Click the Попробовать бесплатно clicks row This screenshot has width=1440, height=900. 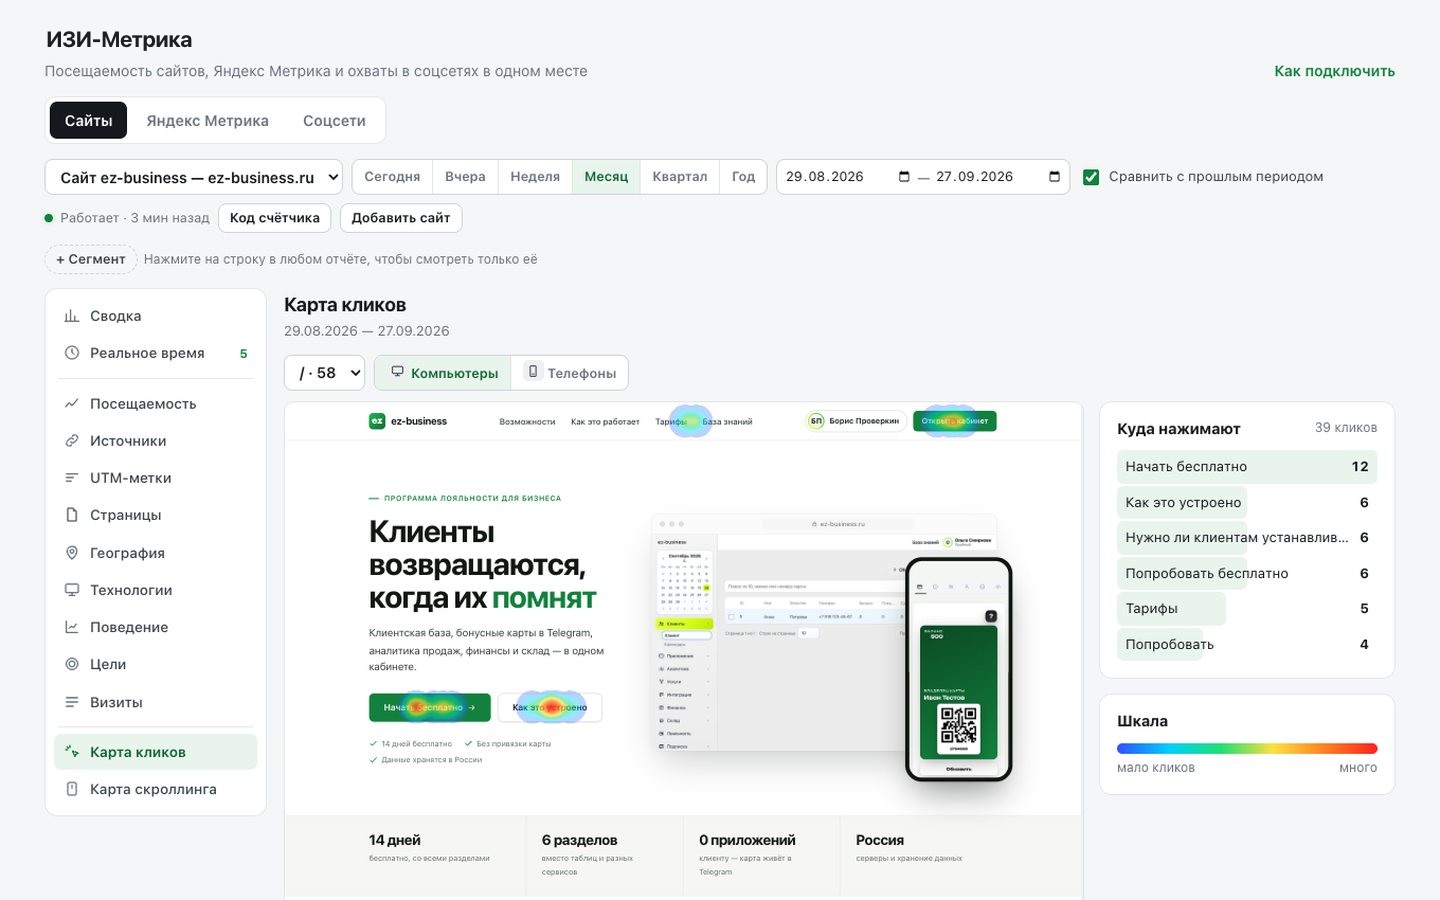[1247, 573]
